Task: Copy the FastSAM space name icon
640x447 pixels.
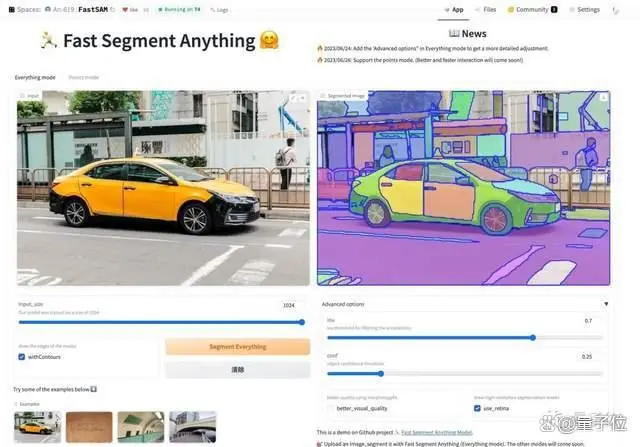Action: [x=113, y=9]
